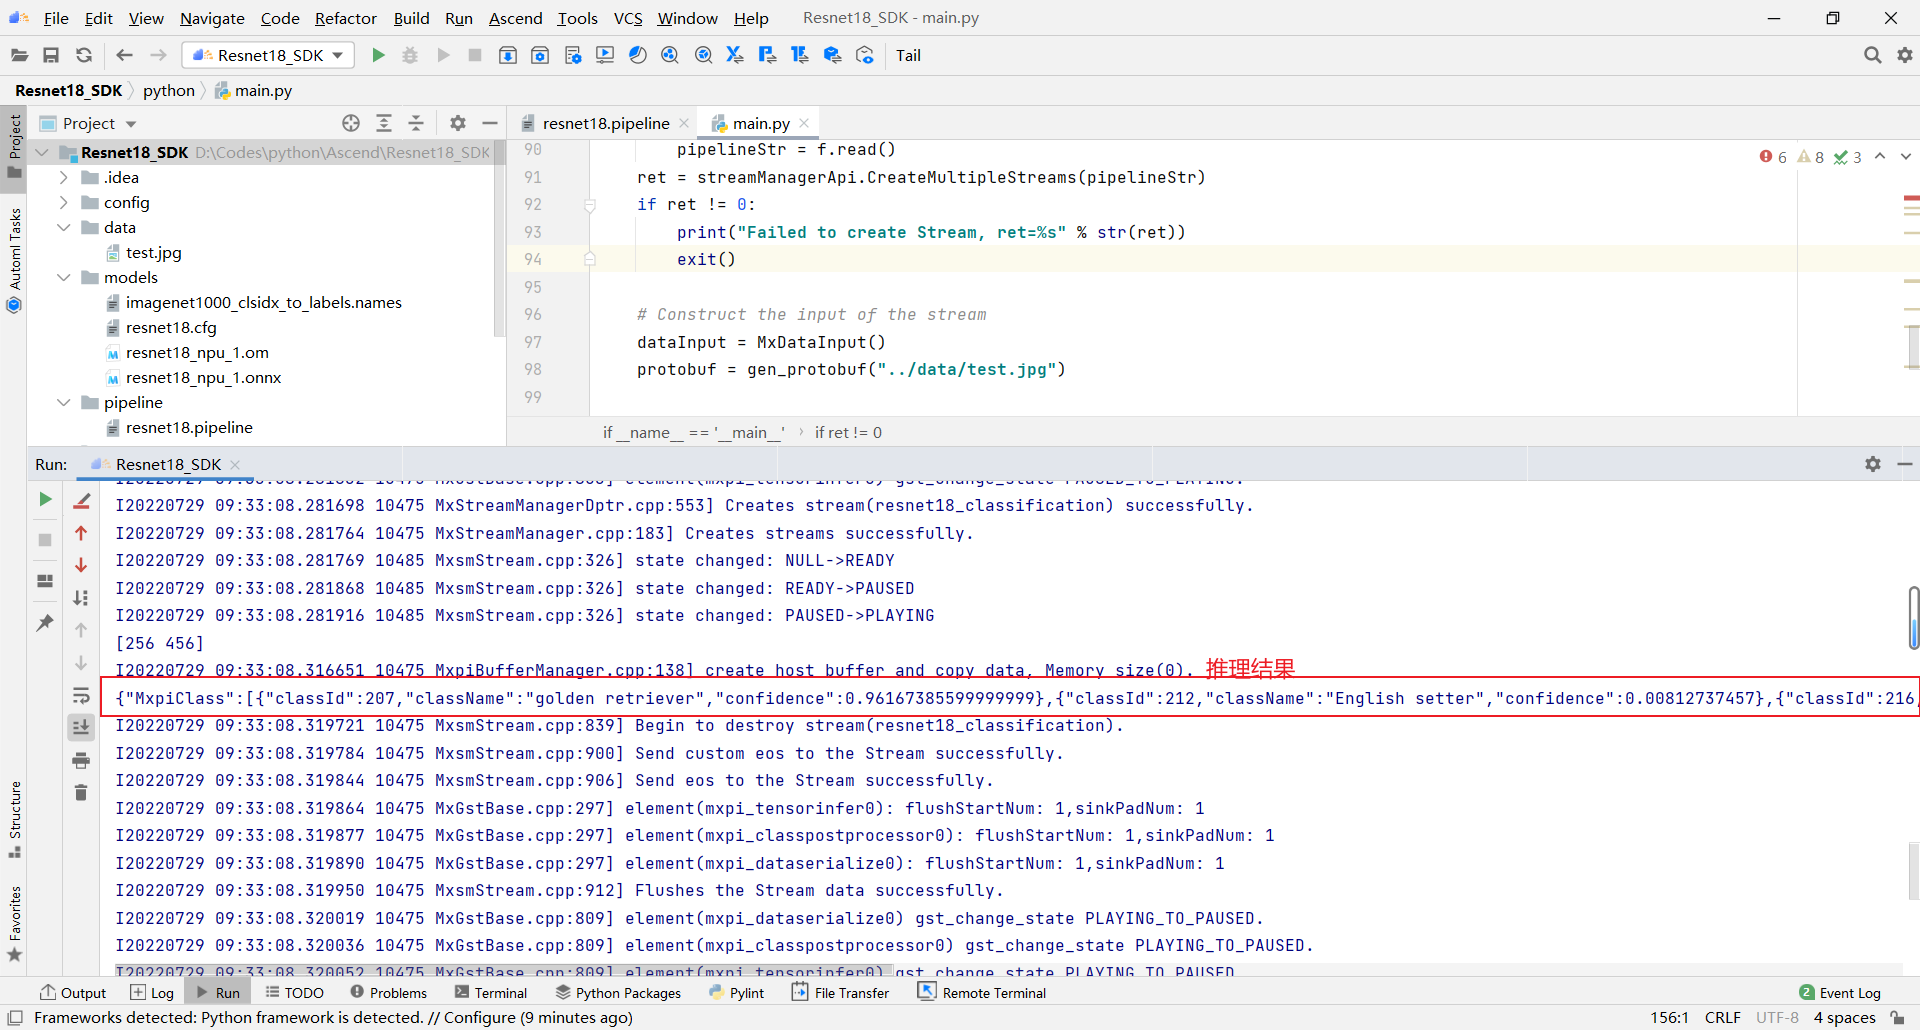Click the red error stripe mark in the editor
The height and width of the screenshot is (1030, 1920).
coord(1911,198)
